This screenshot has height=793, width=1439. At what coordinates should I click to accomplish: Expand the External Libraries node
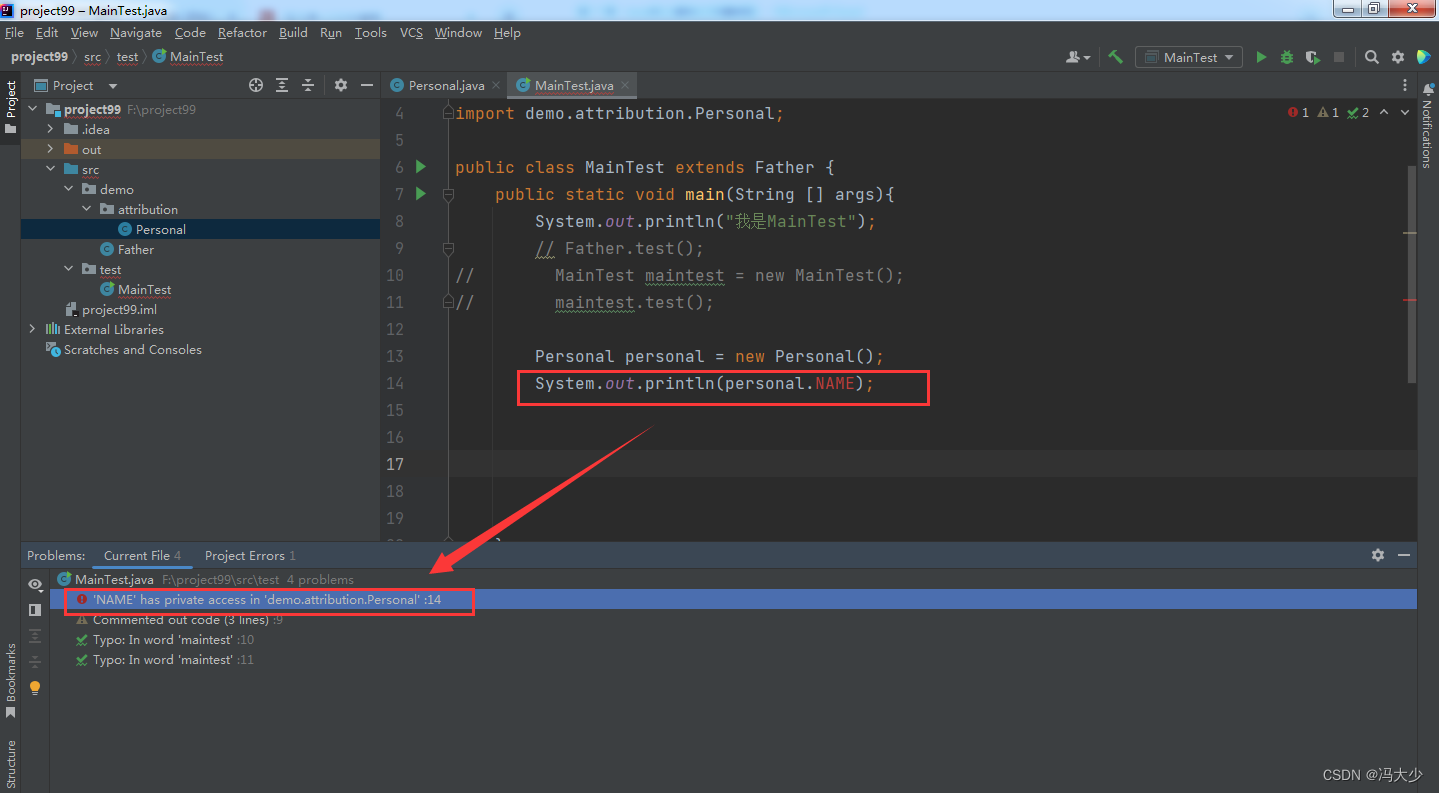click(32, 329)
